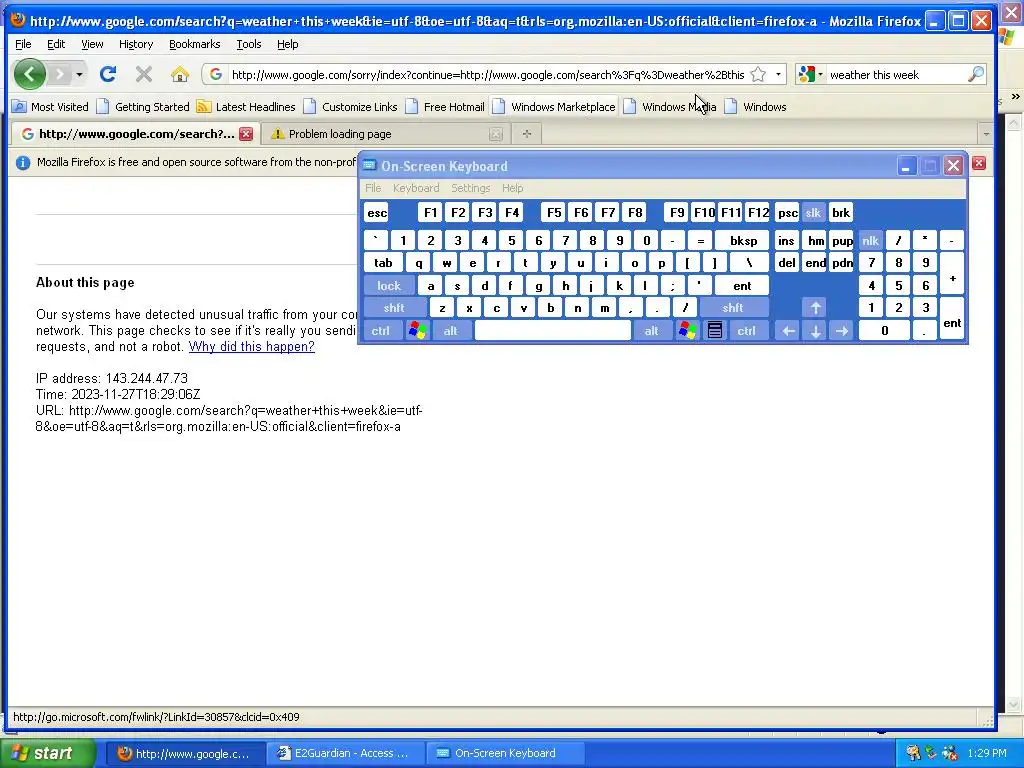Open On-Screen Keyboard Keyboard menu
Viewport: 1024px width, 768px height.
click(x=416, y=188)
